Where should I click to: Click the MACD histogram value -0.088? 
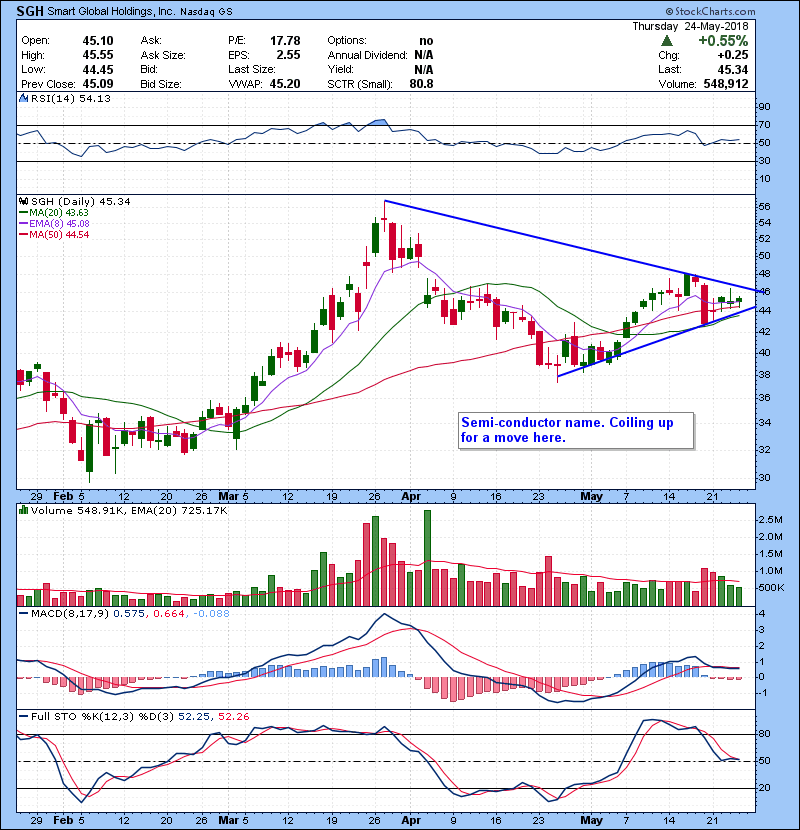(x=211, y=613)
